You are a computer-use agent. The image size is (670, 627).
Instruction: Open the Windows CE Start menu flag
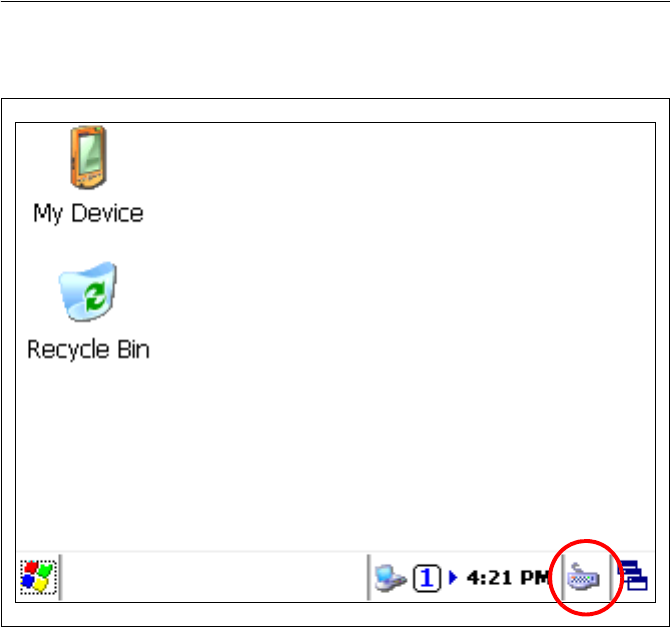coord(38,577)
